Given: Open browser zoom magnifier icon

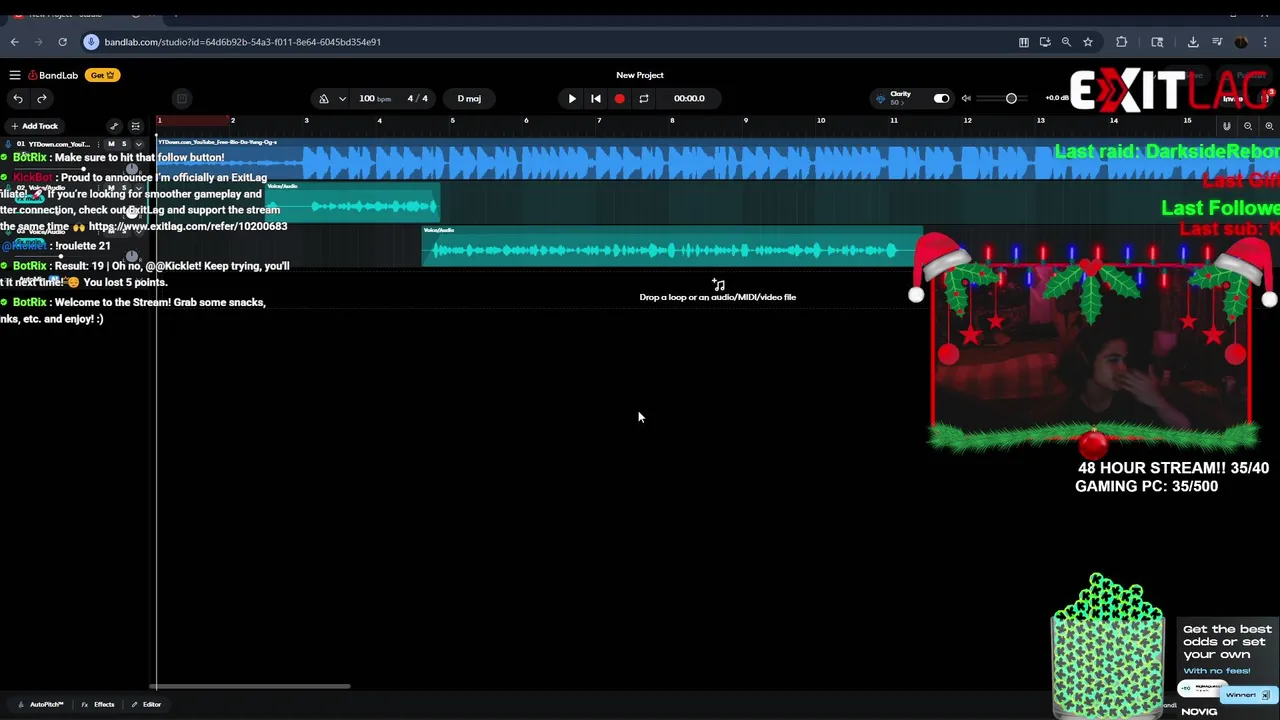Looking at the screenshot, I should point(1066,42).
